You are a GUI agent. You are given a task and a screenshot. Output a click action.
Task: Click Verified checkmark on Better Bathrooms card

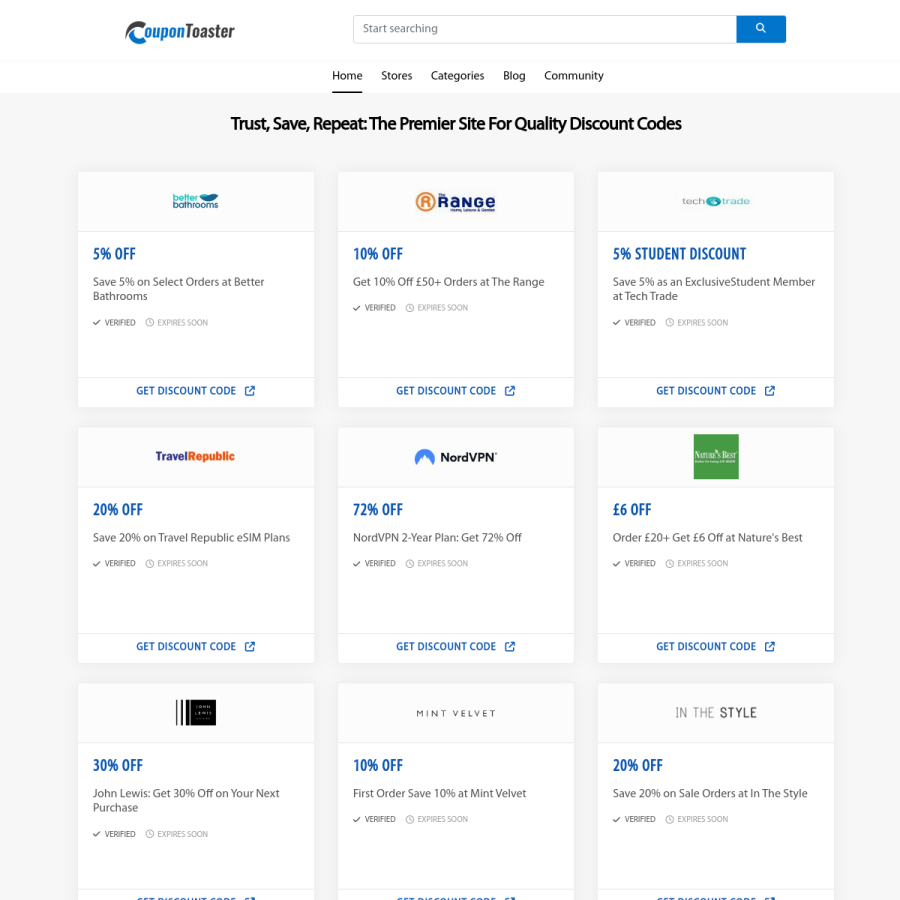pyautogui.click(x=96, y=323)
